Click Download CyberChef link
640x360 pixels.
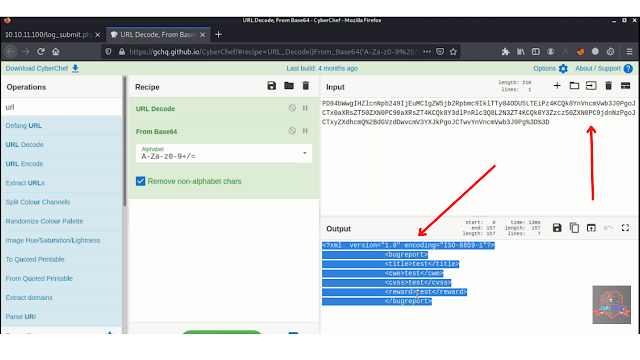[42, 69]
